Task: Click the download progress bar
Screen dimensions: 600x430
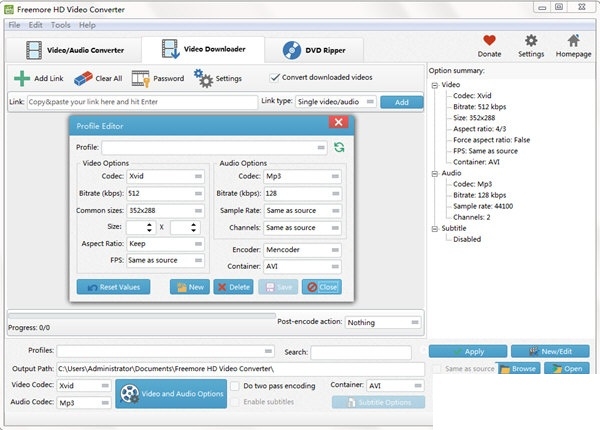Action: (x=142, y=316)
